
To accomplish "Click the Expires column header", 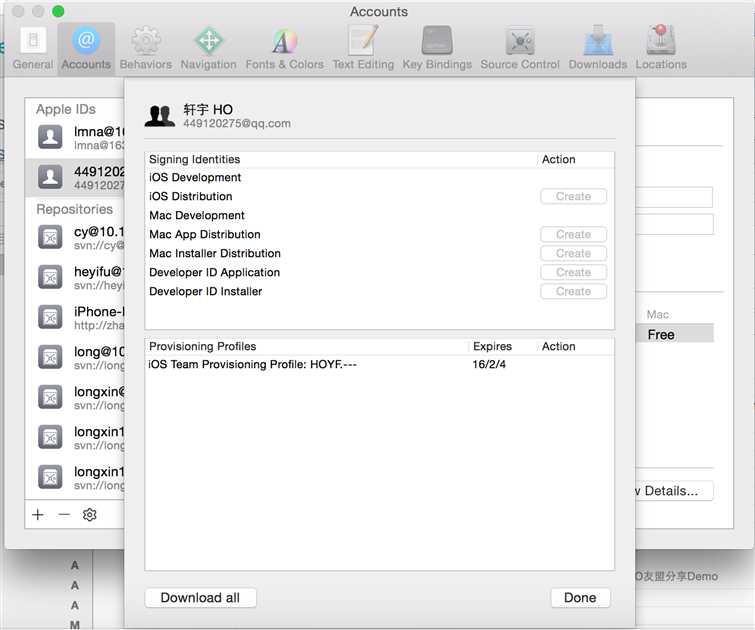I will tap(502, 346).
